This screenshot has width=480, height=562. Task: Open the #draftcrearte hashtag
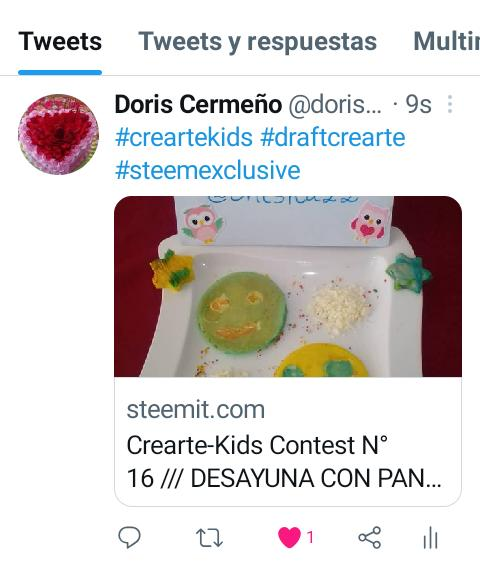click(x=333, y=138)
